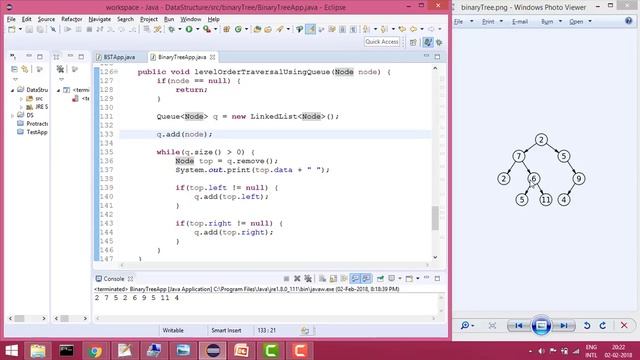Minimize the Console view button
The image size is (640, 360).
coord(427,278)
